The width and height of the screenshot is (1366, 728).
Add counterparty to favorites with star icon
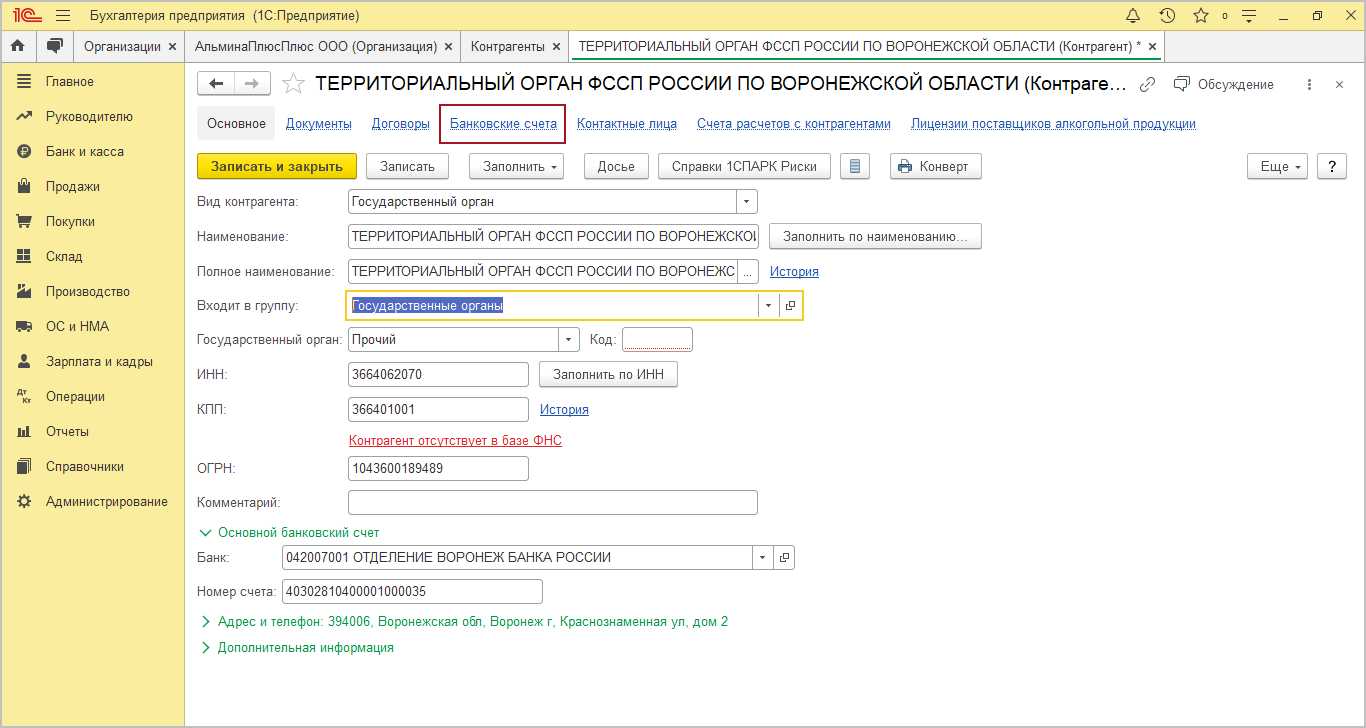293,84
